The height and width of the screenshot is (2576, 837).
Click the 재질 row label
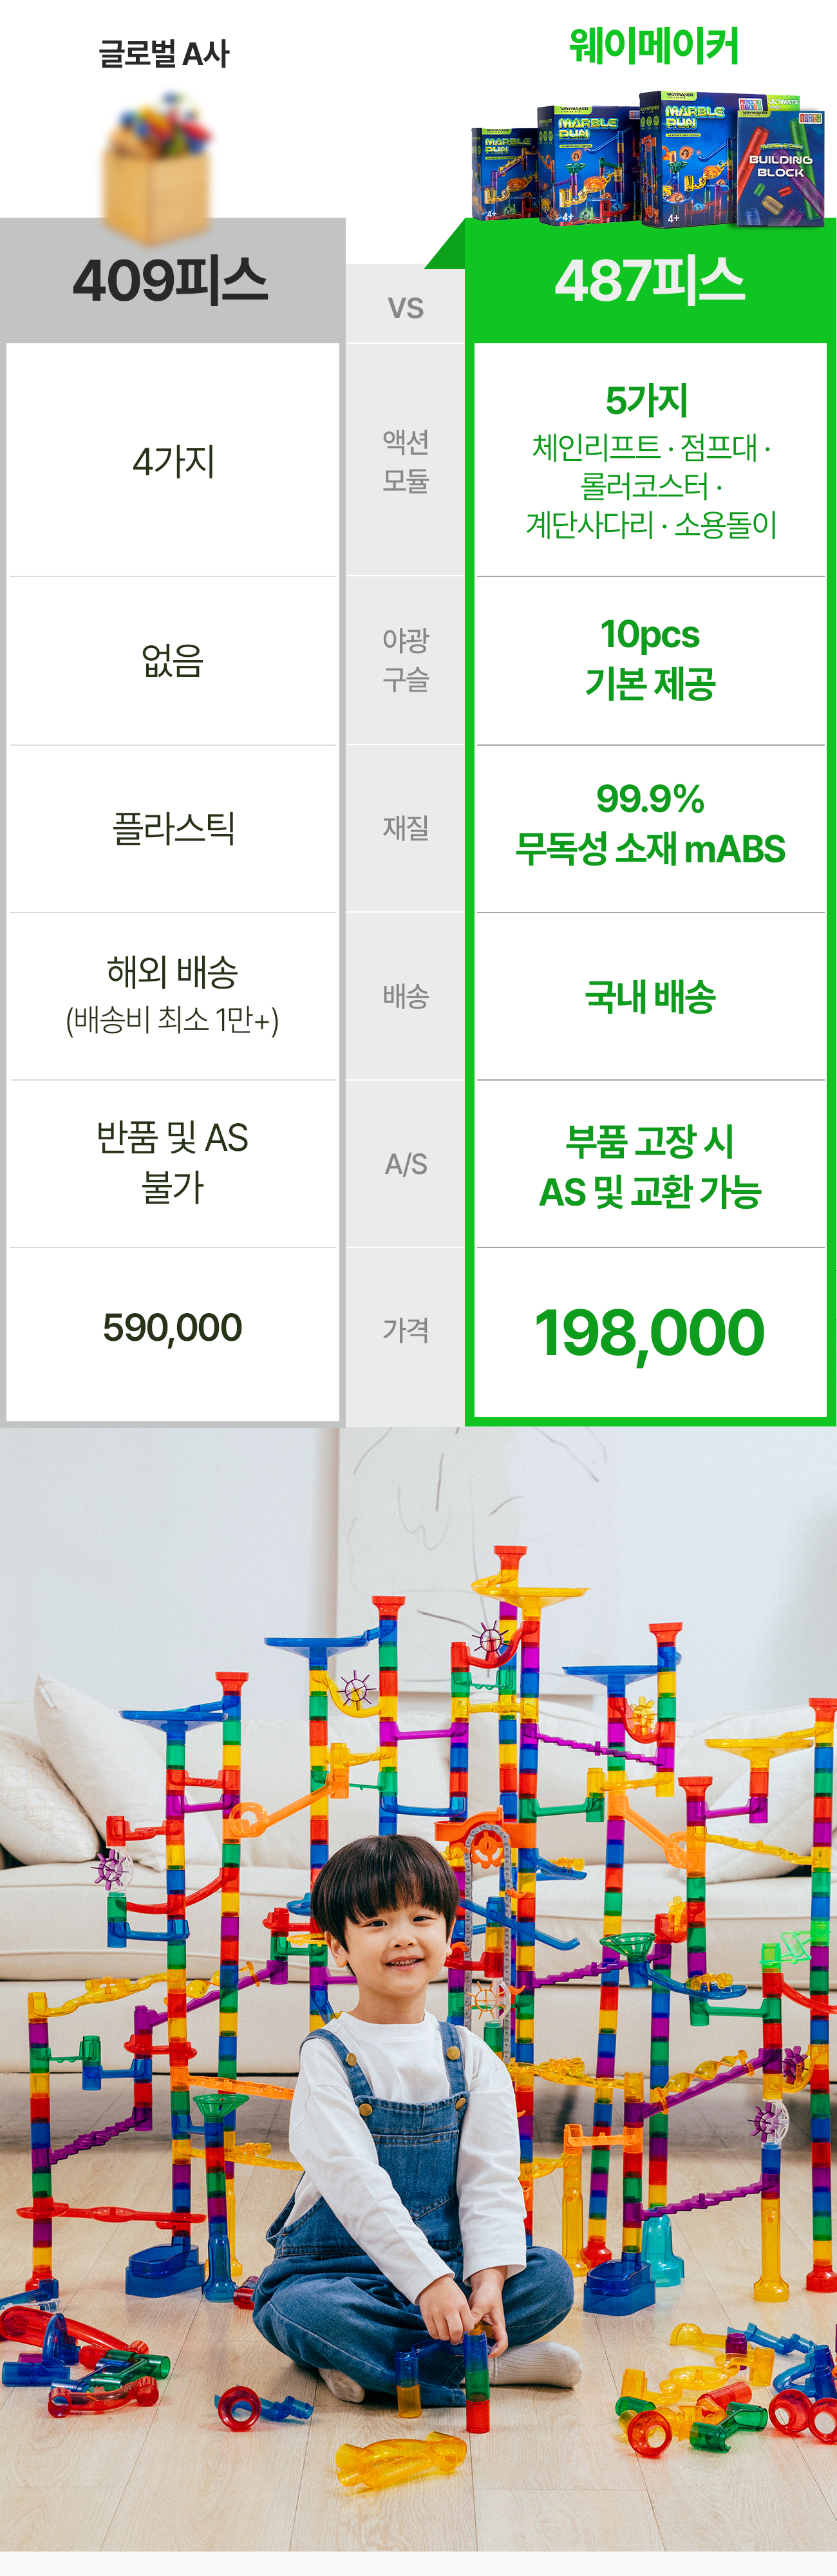[x=405, y=828]
